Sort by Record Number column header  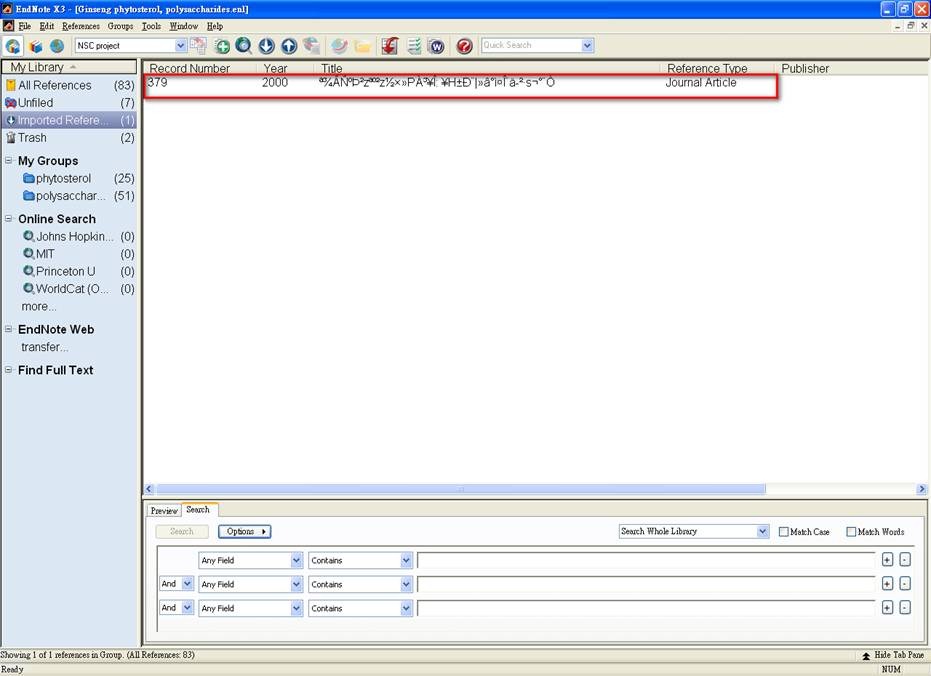pos(200,68)
